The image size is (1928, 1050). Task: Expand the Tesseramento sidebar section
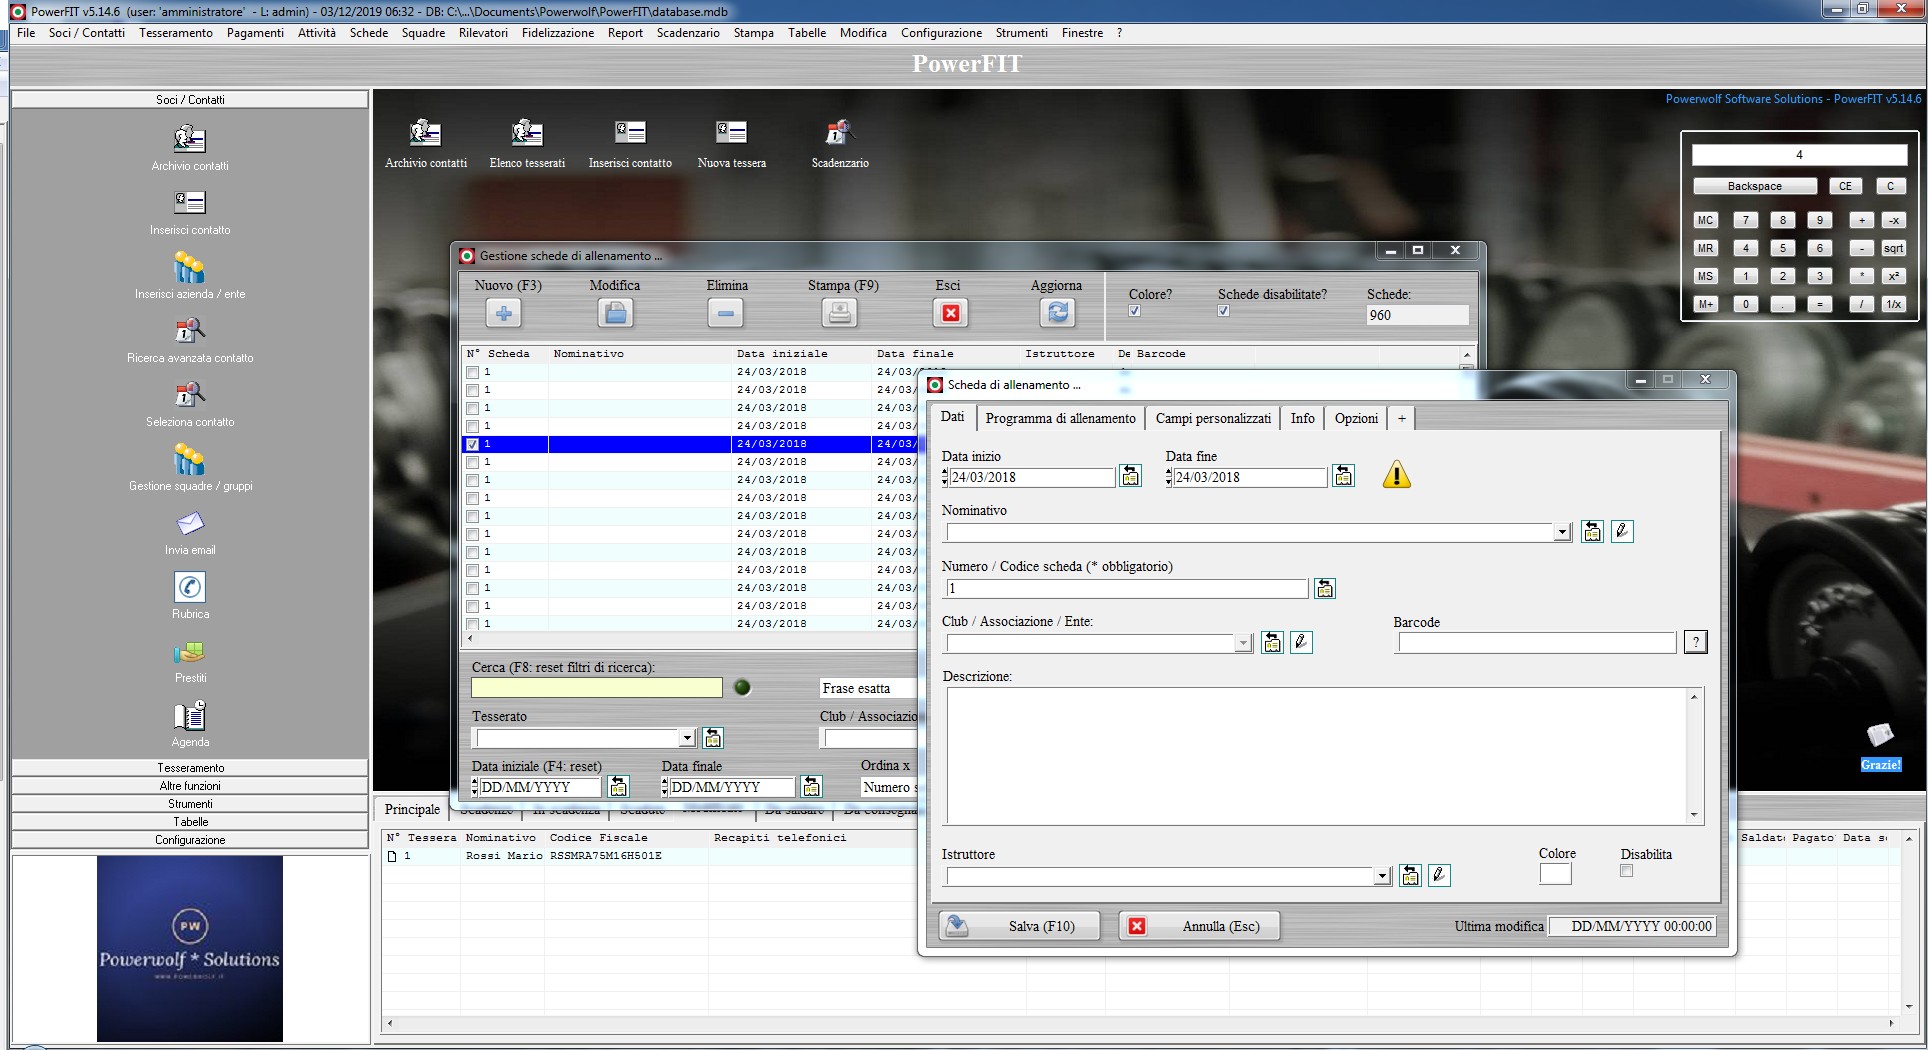(x=190, y=768)
